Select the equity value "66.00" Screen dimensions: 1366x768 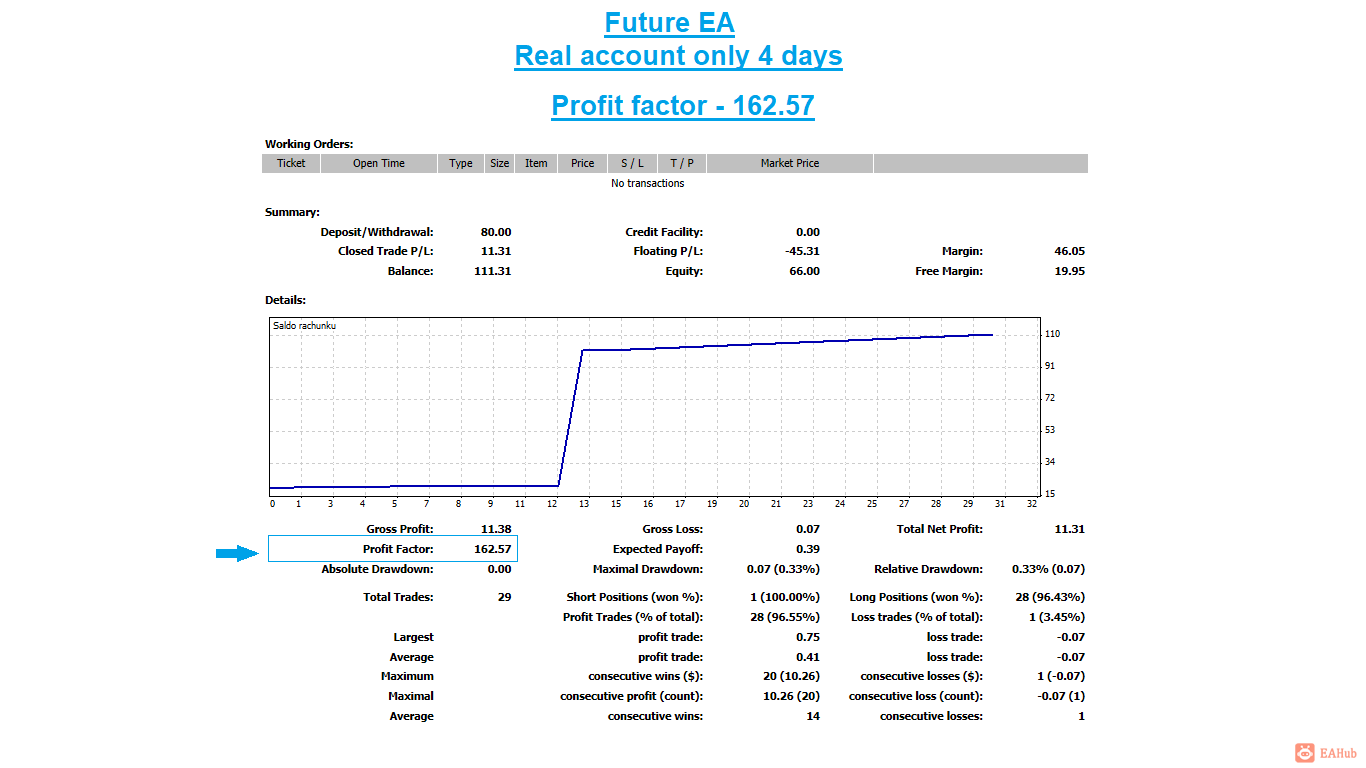[x=804, y=271]
